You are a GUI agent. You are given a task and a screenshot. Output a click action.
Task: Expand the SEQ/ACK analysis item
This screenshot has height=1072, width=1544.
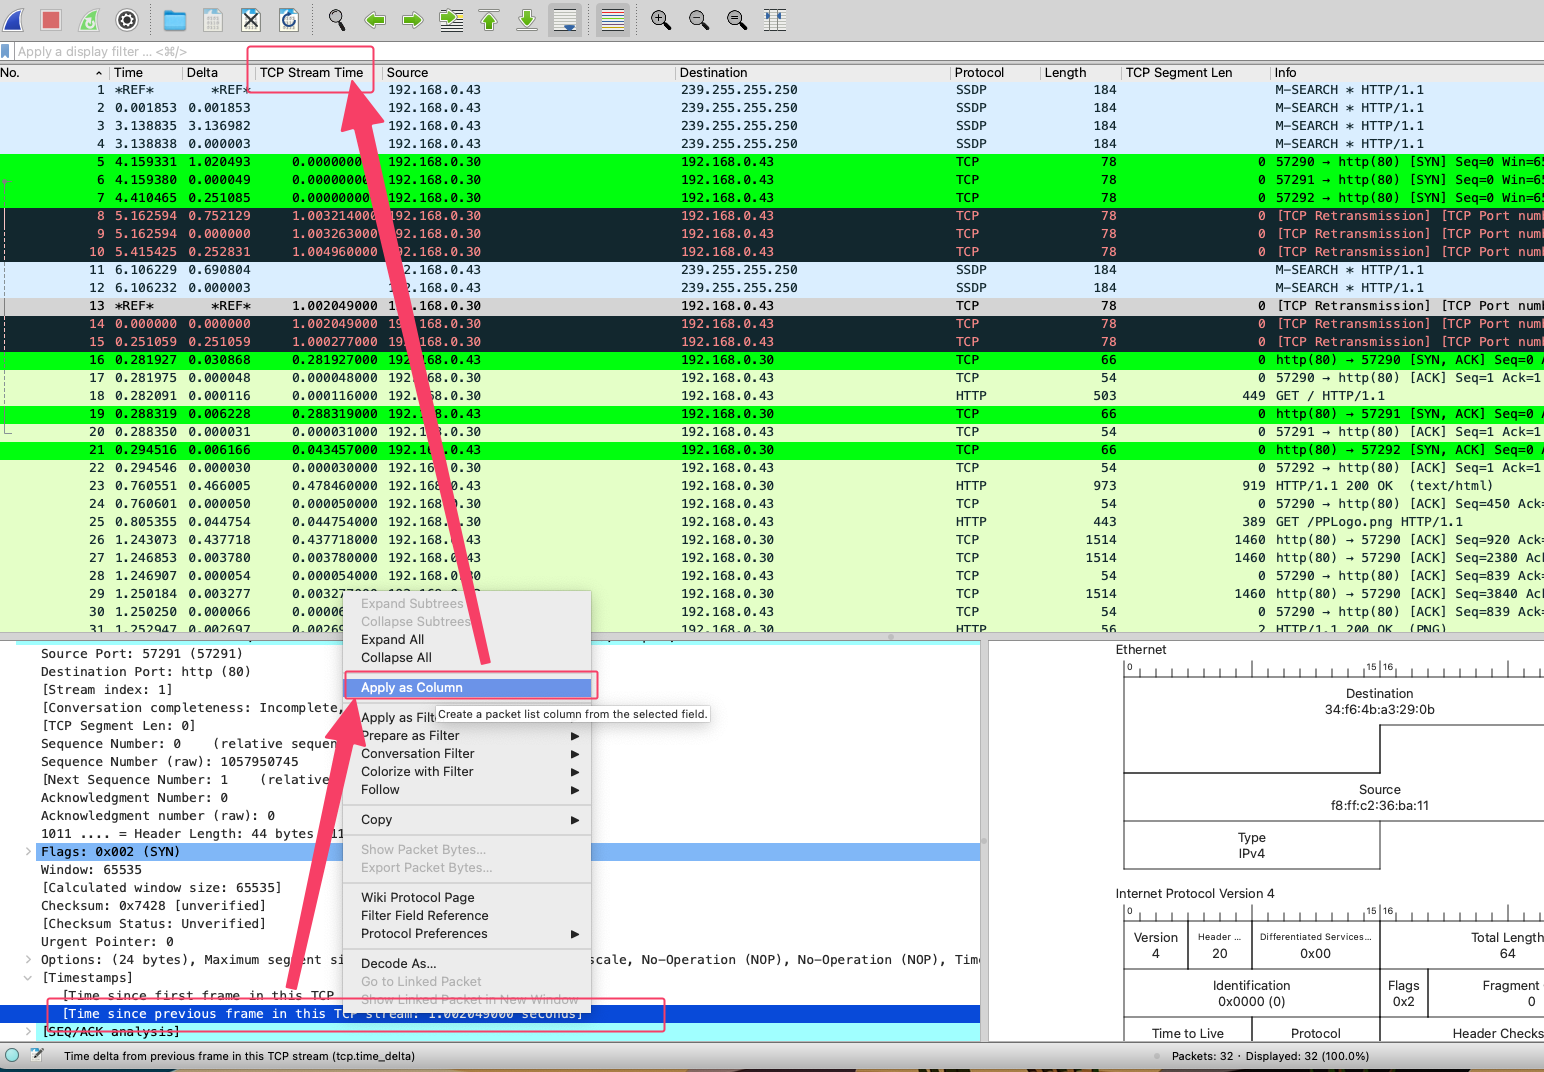[x=26, y=1031]
